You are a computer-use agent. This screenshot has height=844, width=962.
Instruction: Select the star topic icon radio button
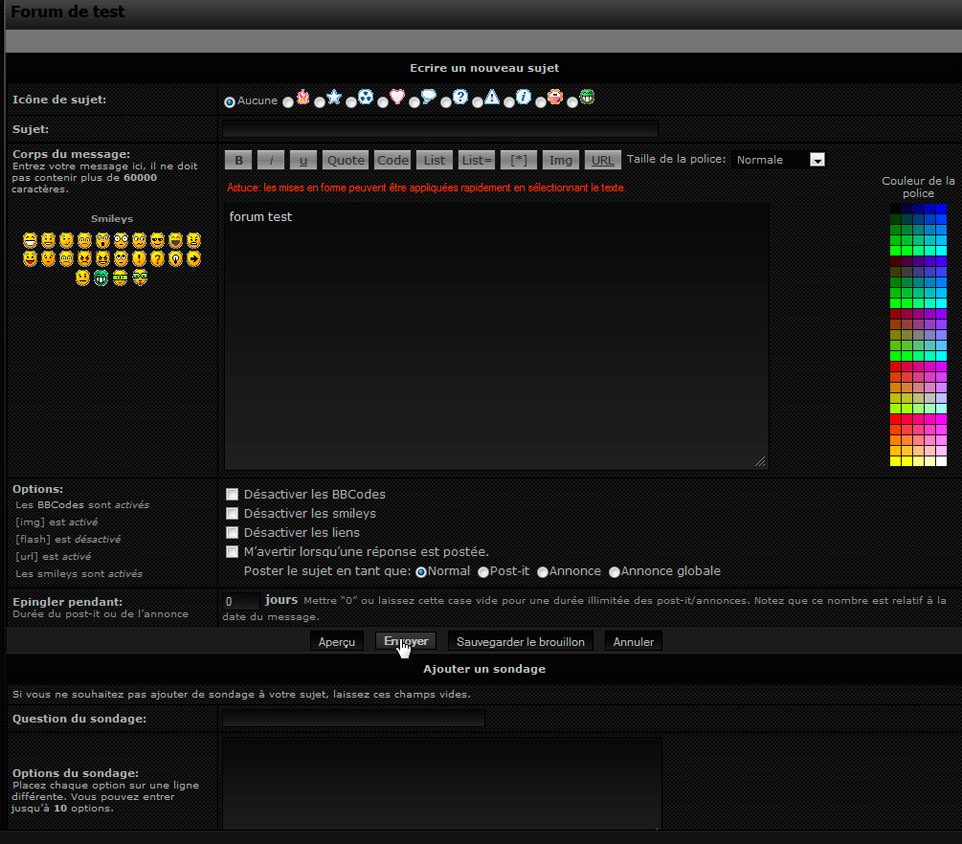(320, 101)
